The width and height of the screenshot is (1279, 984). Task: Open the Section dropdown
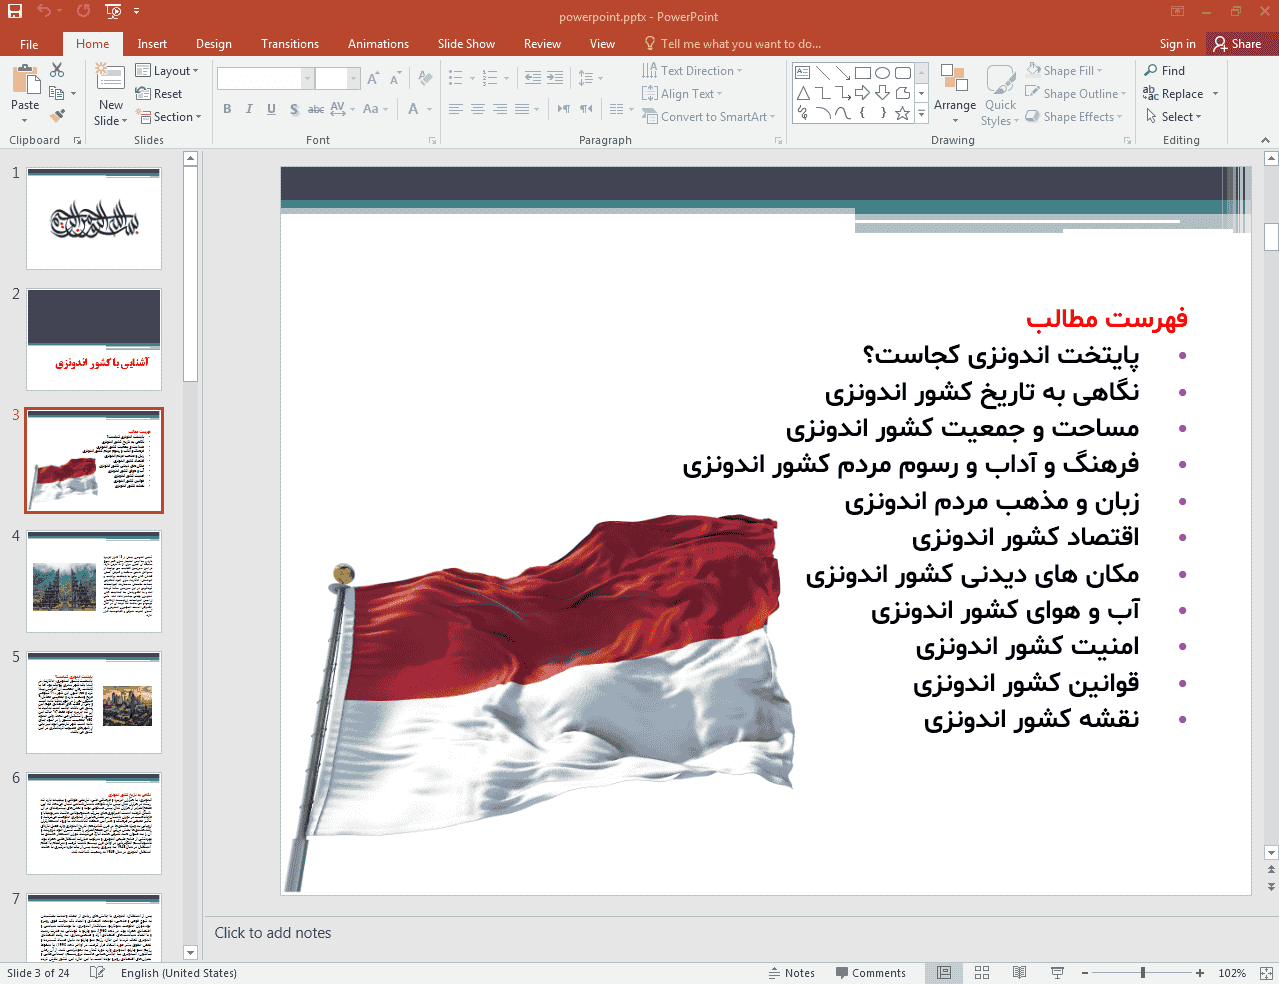pyautogui.click(x=168, y=117)
